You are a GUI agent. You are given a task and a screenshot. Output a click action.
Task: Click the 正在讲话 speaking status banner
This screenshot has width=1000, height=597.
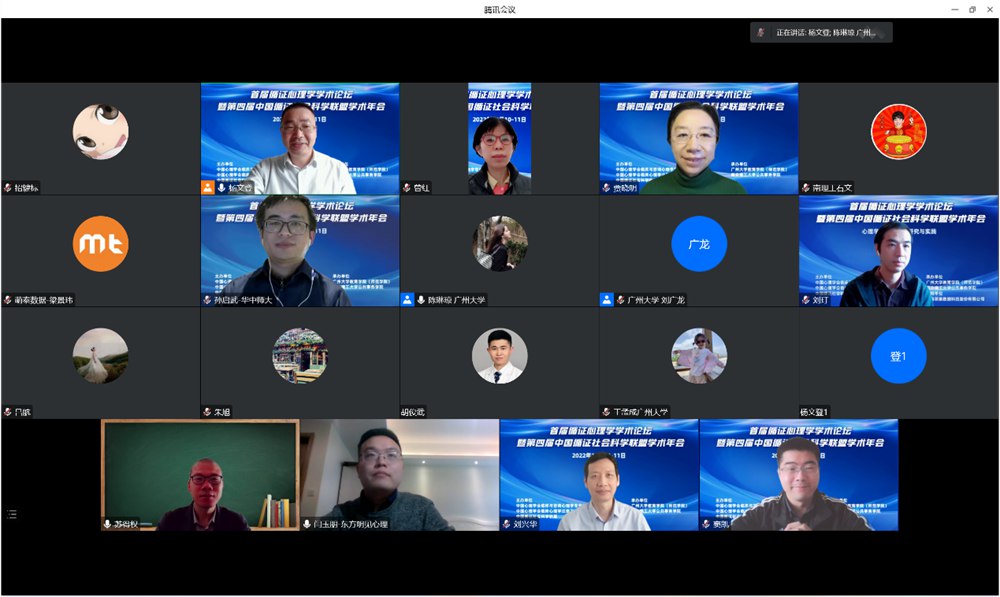(821, 32)
